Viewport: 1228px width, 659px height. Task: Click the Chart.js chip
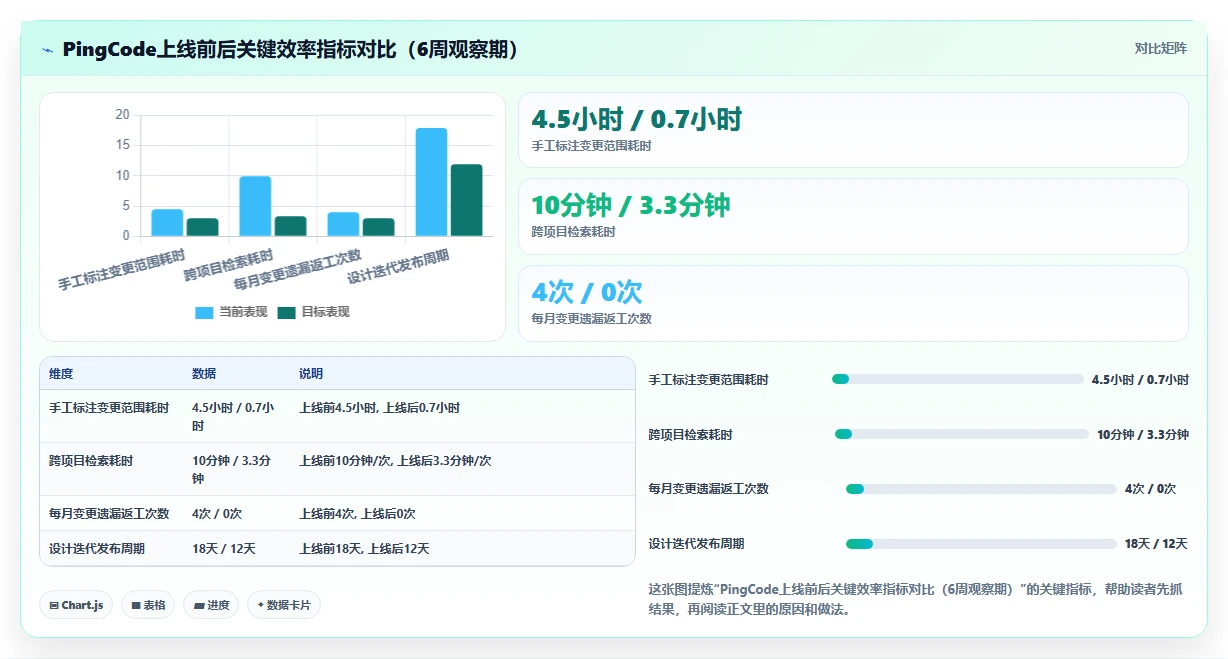tap(76, 605)
